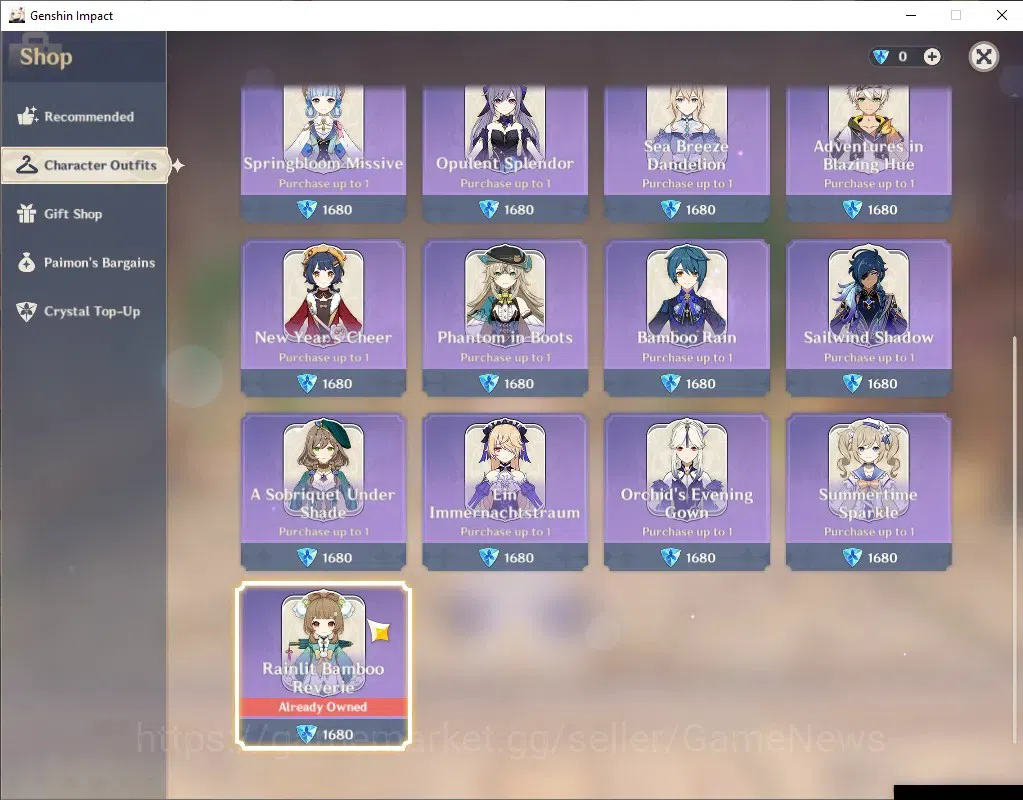Click the 1680 price under Rainlit Bamboo Reverie
The image size is (1023, 800).
[338, 735]
